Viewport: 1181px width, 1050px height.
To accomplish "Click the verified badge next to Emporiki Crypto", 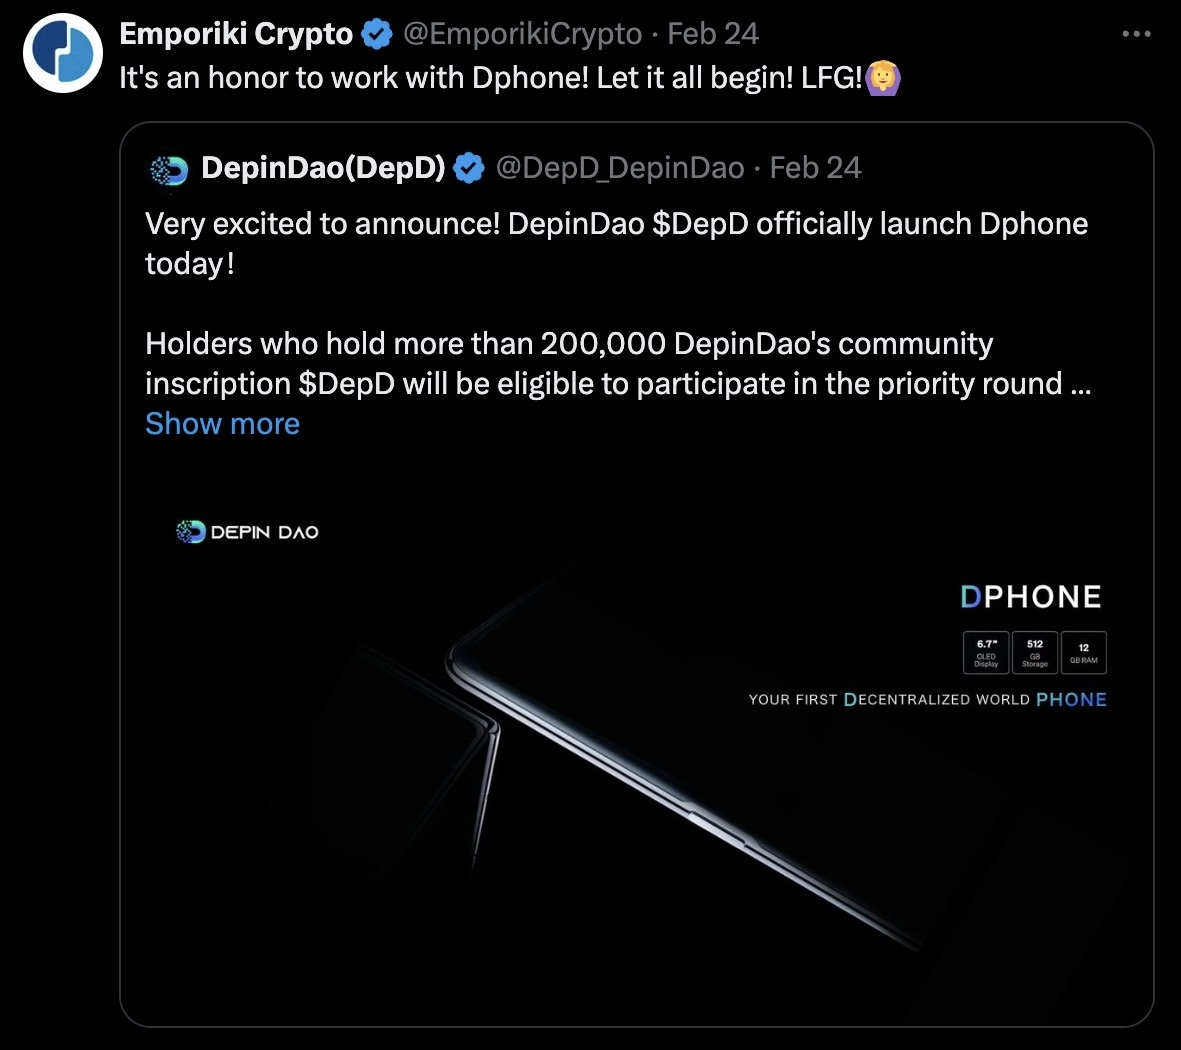I will pyautogui.click(x=375, y=32).
